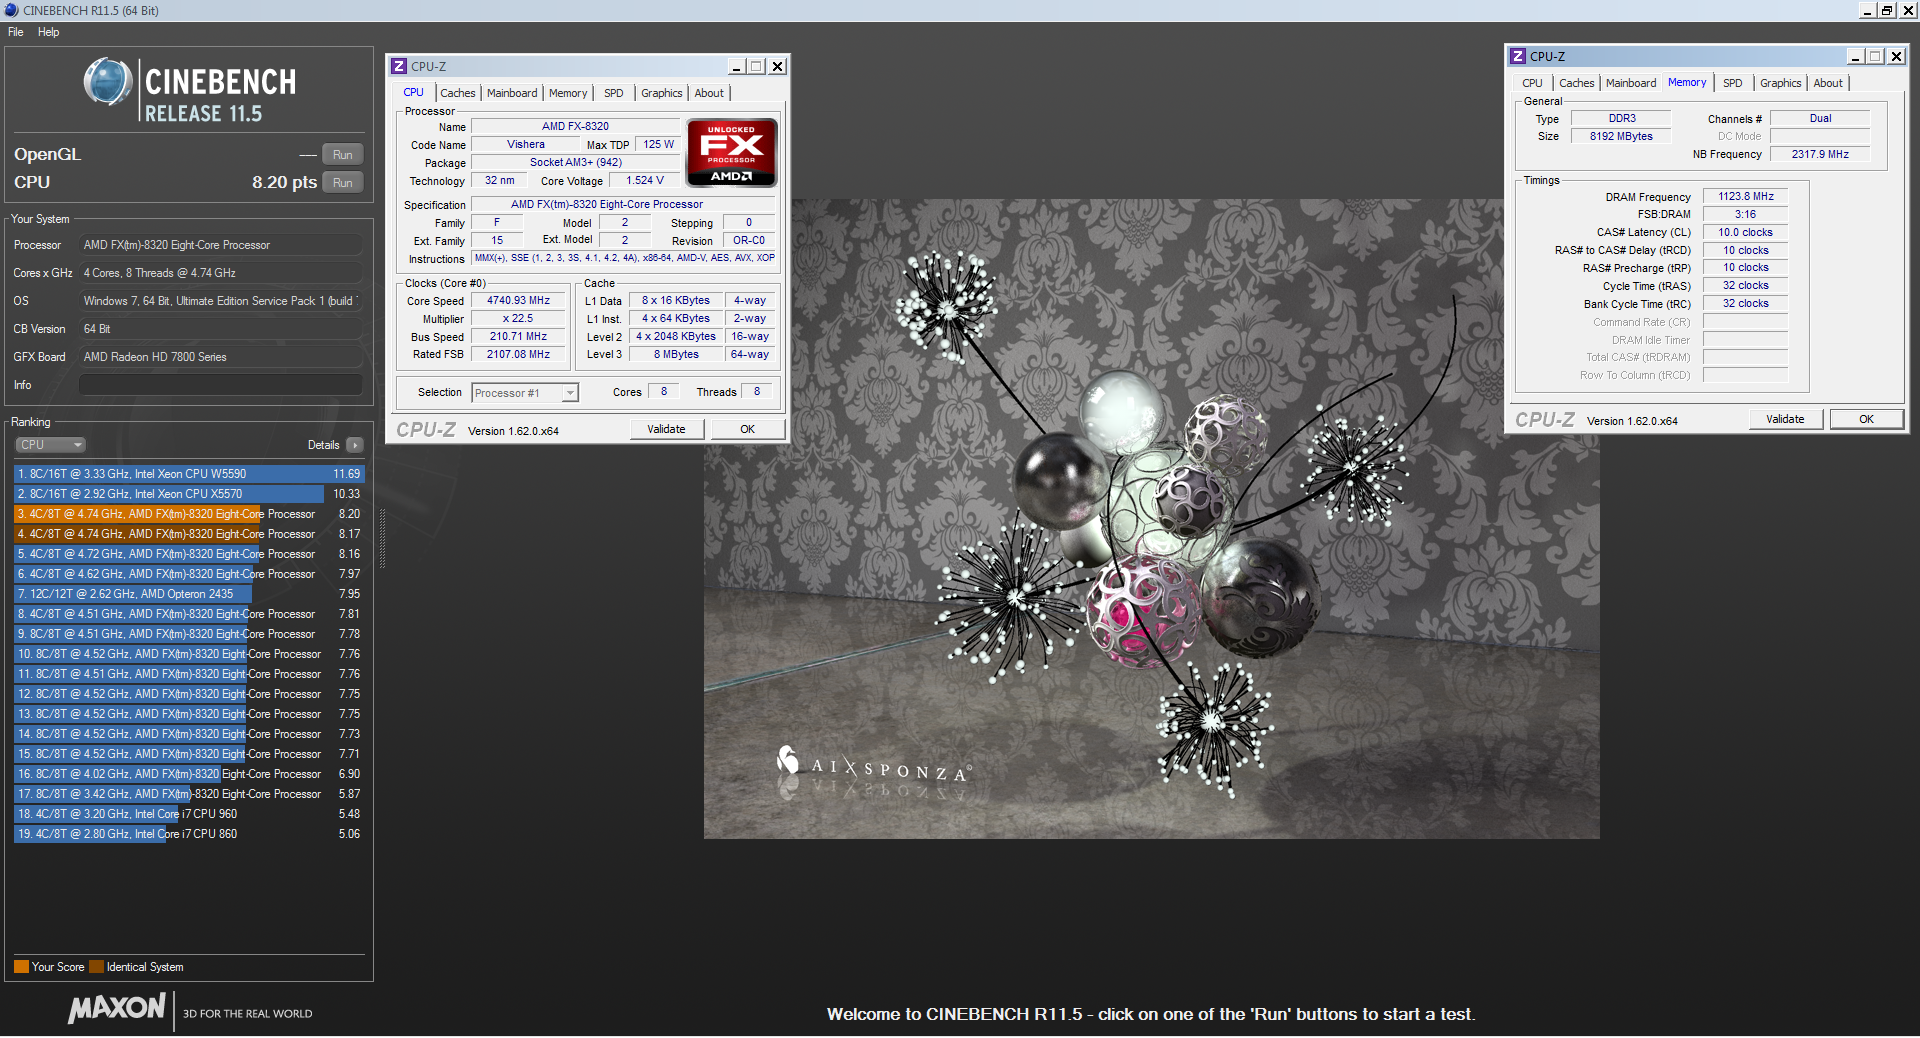The image size is (1920, 1038).
Task: Click the rendered Cinebench scene image
Action: 1151,518
